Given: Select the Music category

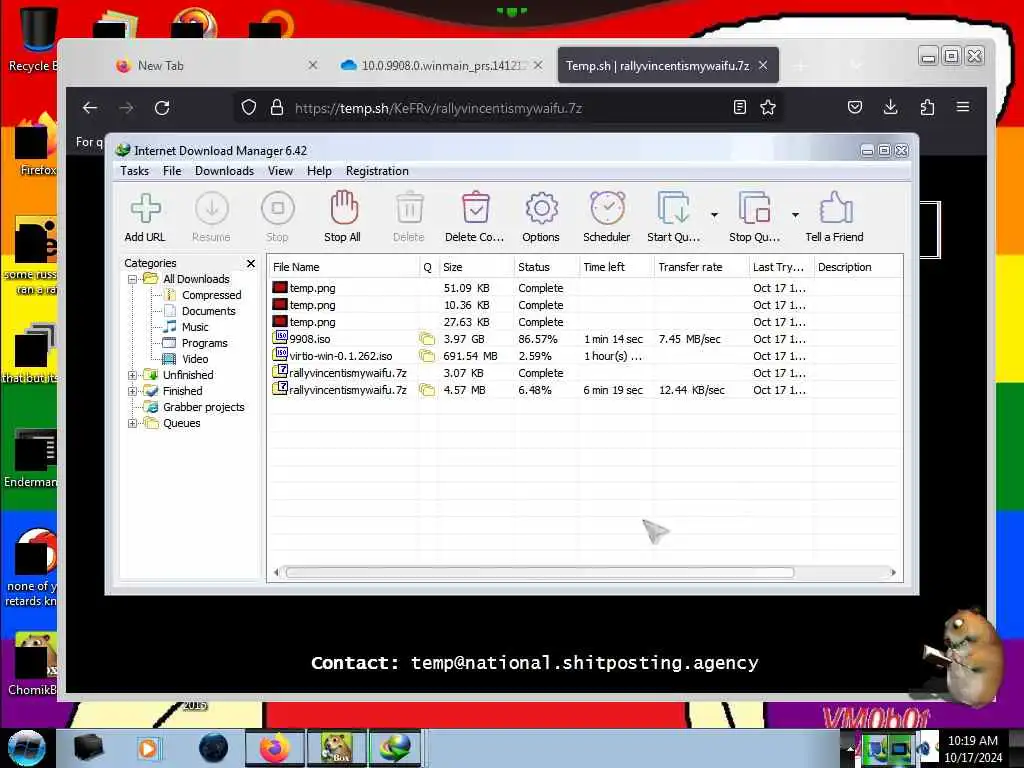Looking at the screenshot, I should point(195,327).
